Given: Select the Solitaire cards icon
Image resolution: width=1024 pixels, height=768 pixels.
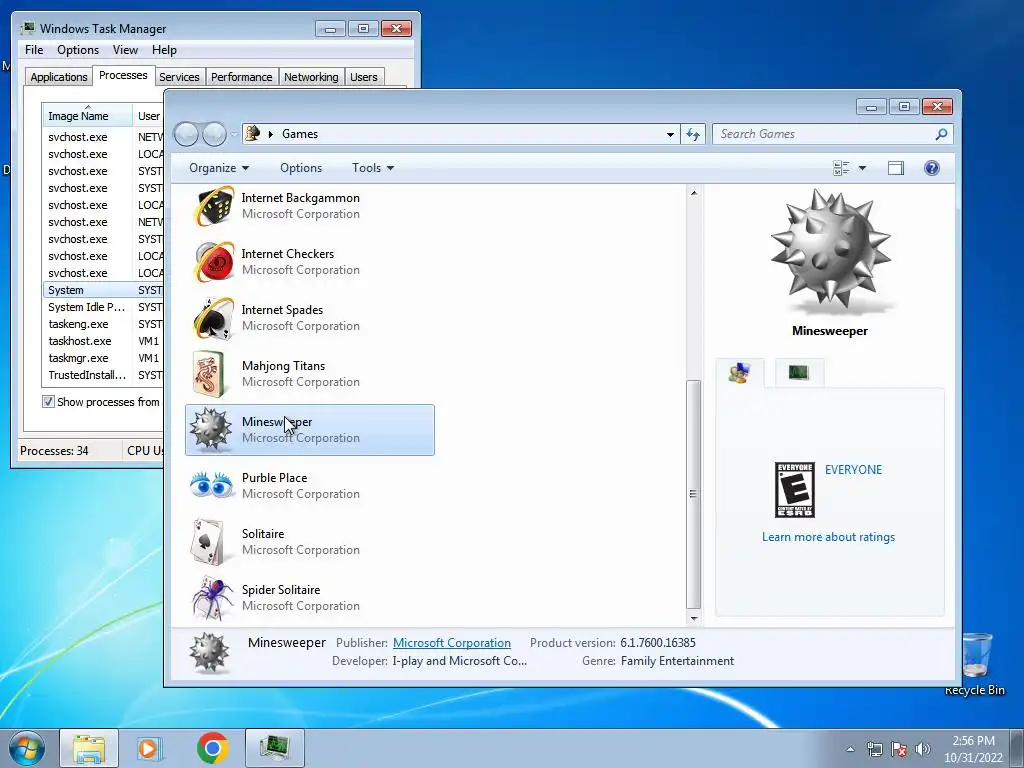Looking at the screenshot, I should (x=209, y=542).
